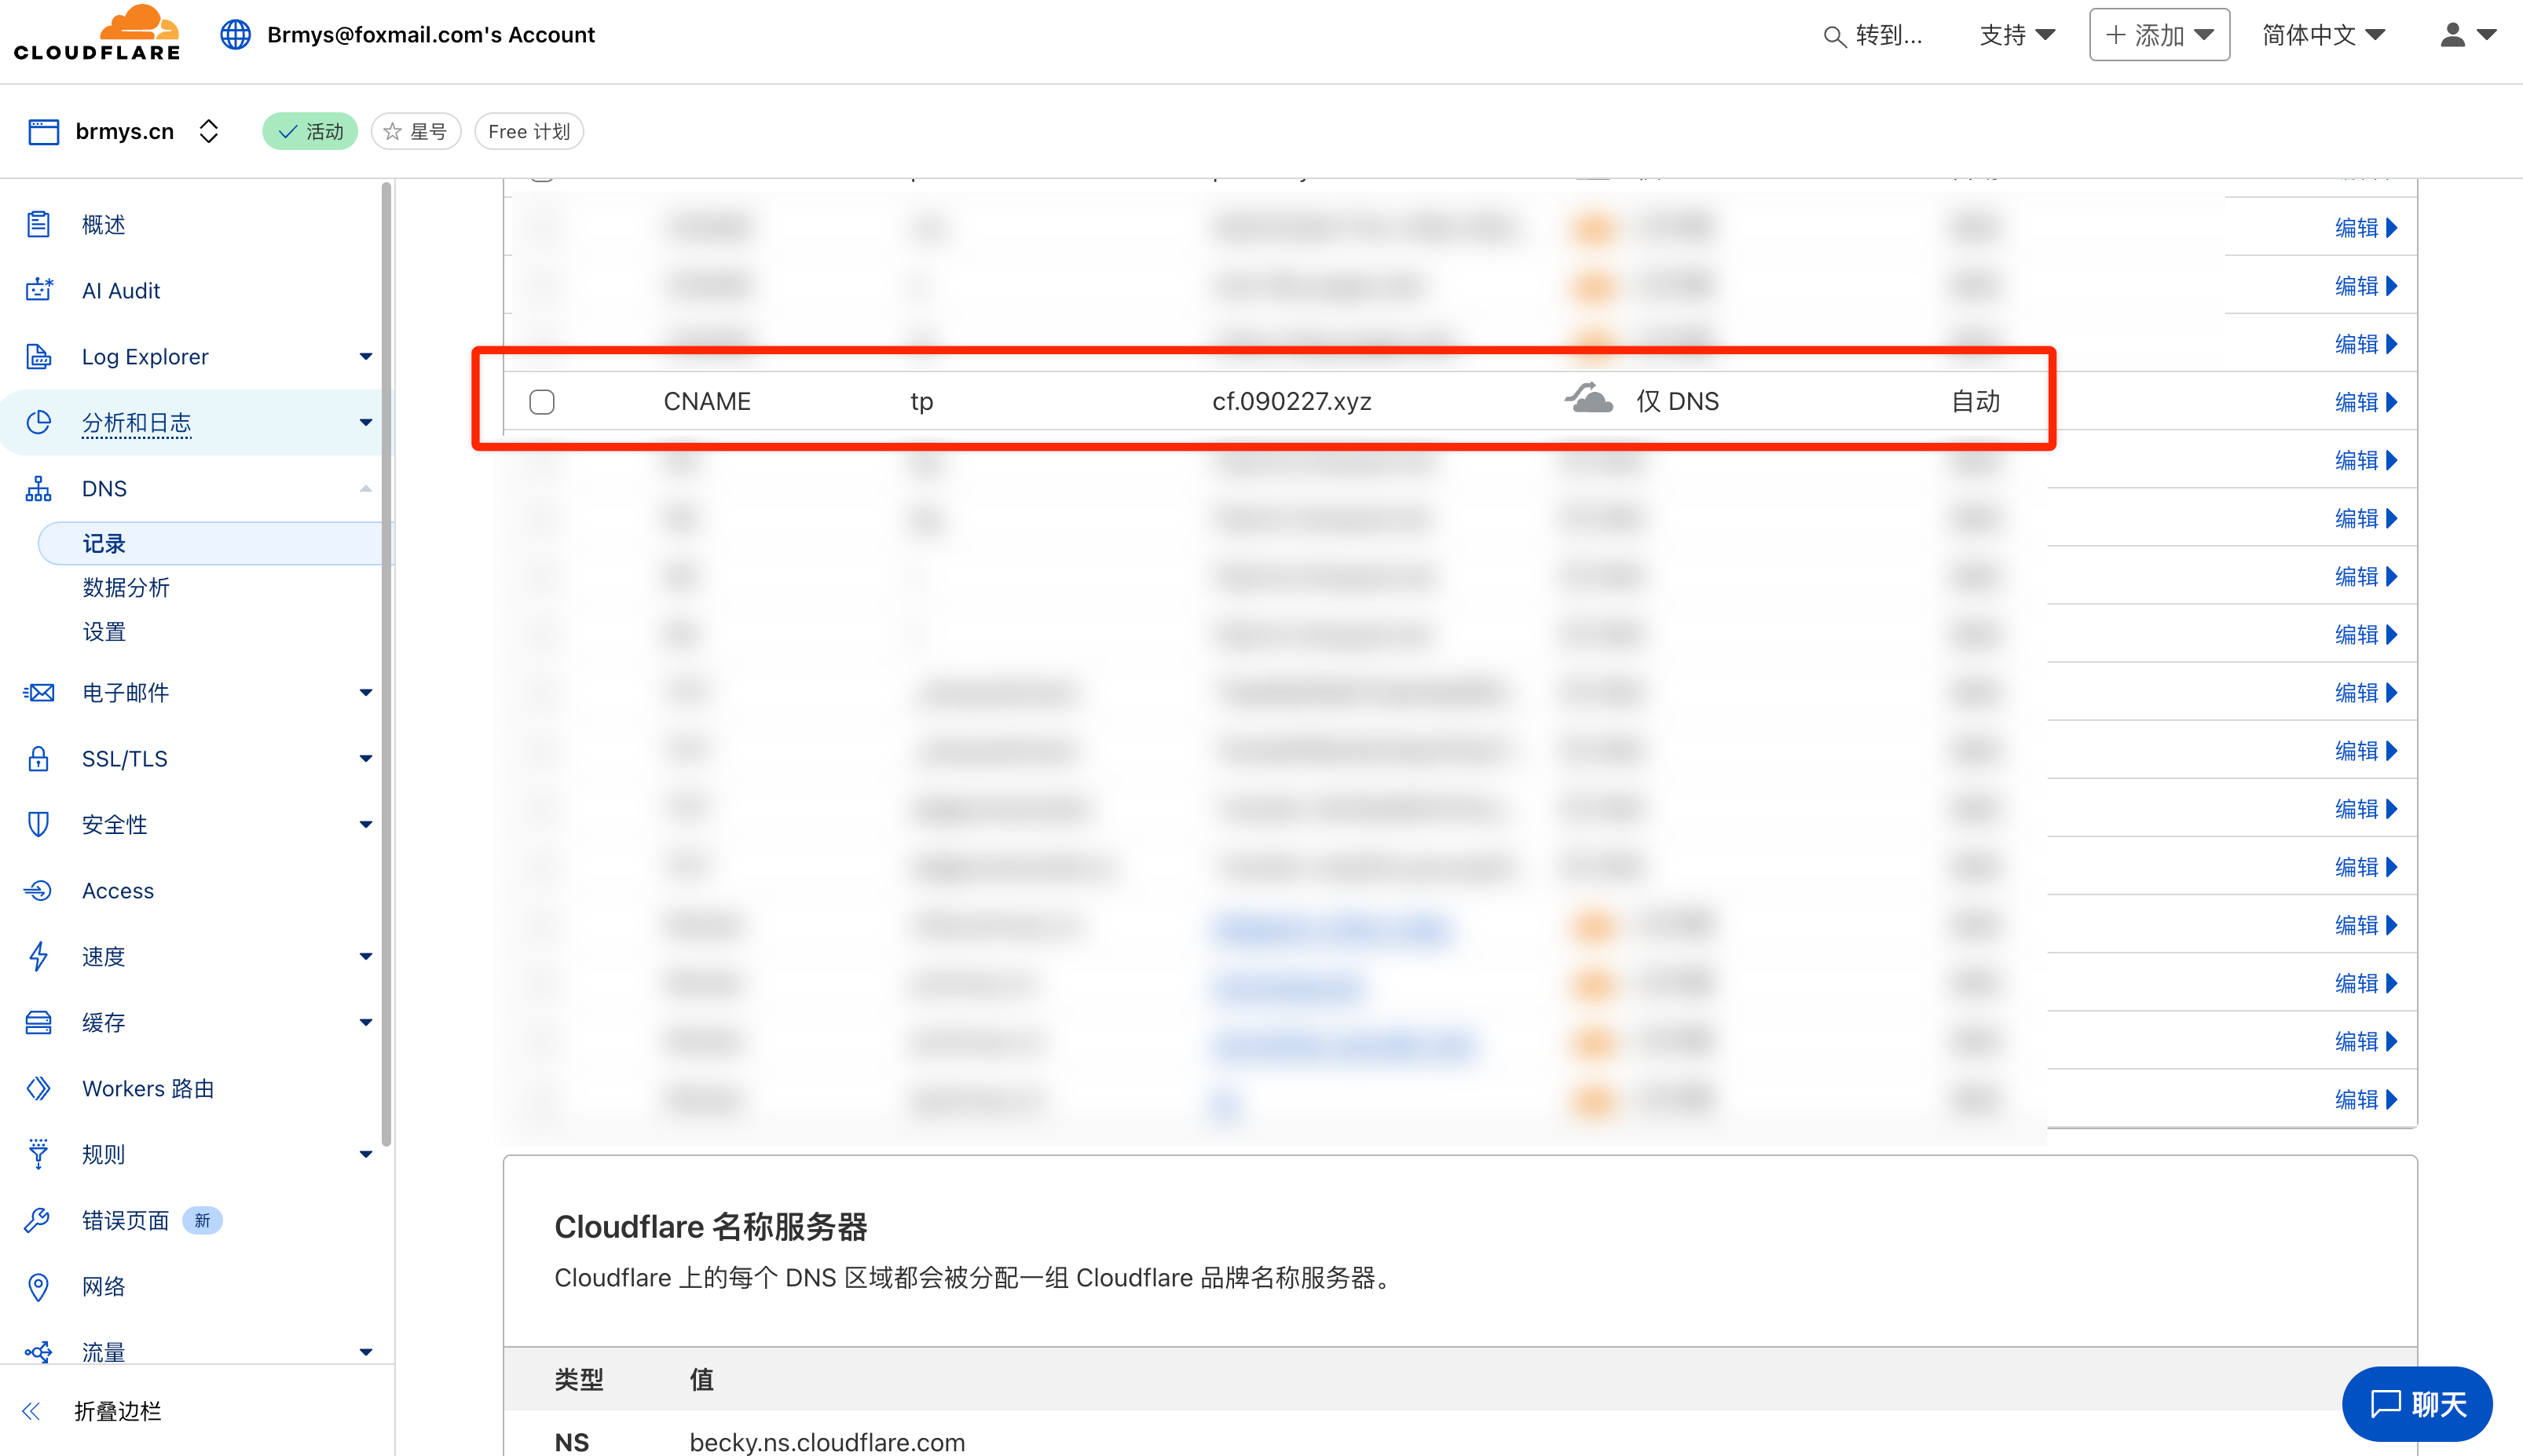The height and width of the screenshot is (1456, 2523).
Task: Tick the checkbox for the tp CNAME record
Action: coord(541,402)
